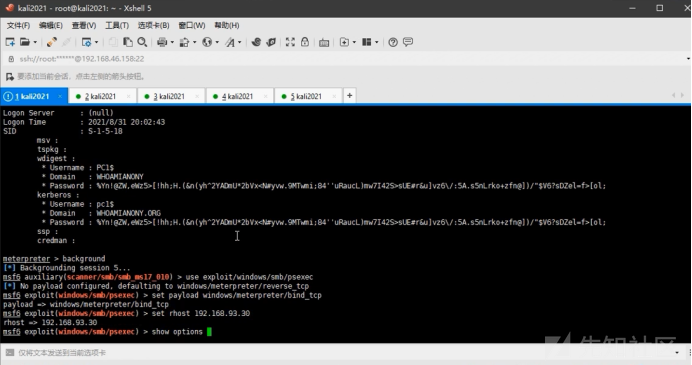The image size is (692, 365).
Task: Close the 1 kali2021 tab
Action: [60, 96]
